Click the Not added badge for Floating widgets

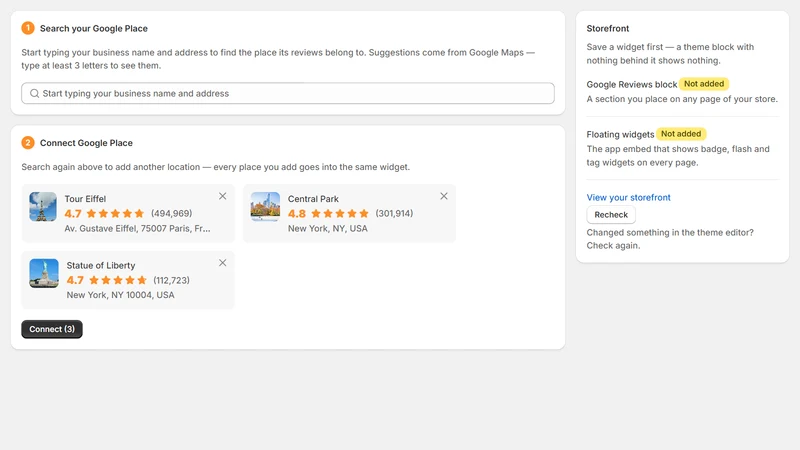tap(681, 134)
